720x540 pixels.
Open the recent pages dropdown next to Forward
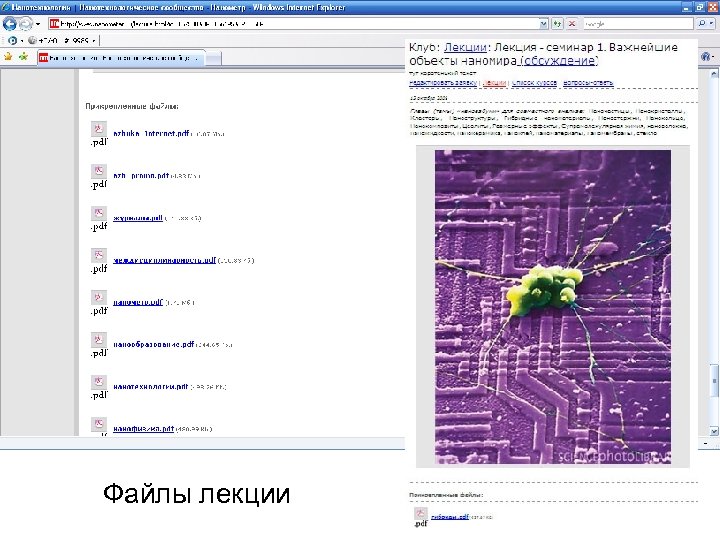(x=38, y=24)
